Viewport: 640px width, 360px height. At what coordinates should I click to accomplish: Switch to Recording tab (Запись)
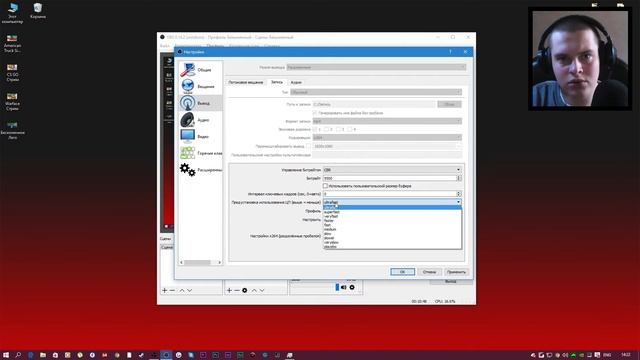pos(277,82)
